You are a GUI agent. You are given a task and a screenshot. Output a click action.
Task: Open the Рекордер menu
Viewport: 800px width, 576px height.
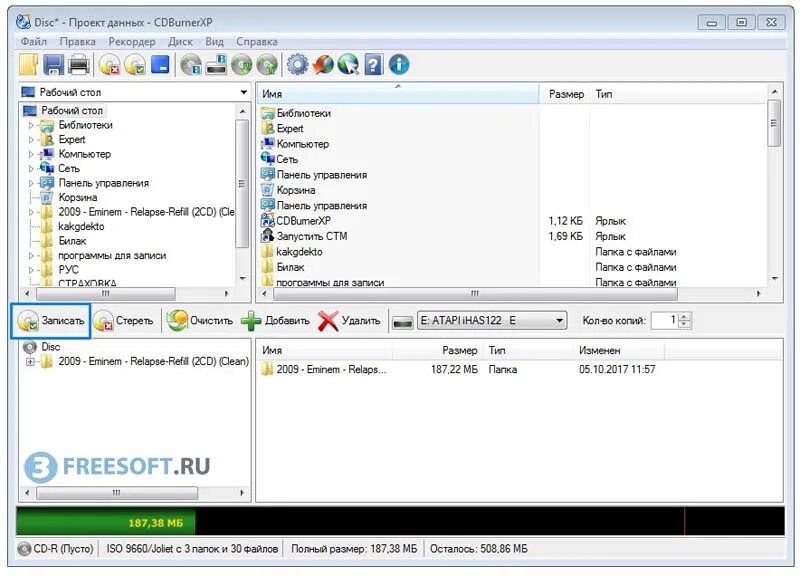pyautogui.click(x=132, y=42)
